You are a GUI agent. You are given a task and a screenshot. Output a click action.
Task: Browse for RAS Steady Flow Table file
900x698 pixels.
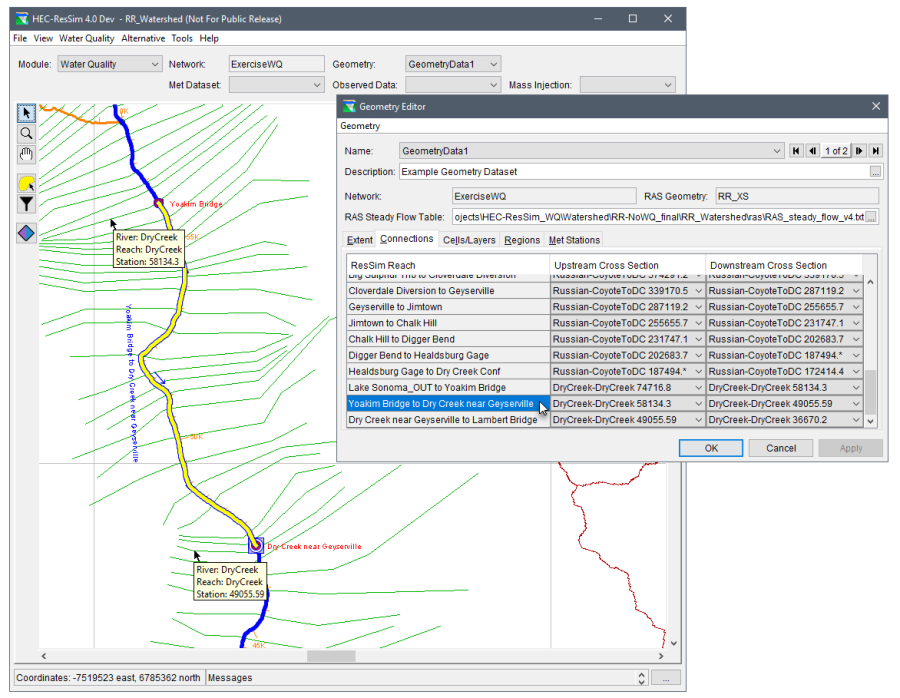(x=871, y=217)
